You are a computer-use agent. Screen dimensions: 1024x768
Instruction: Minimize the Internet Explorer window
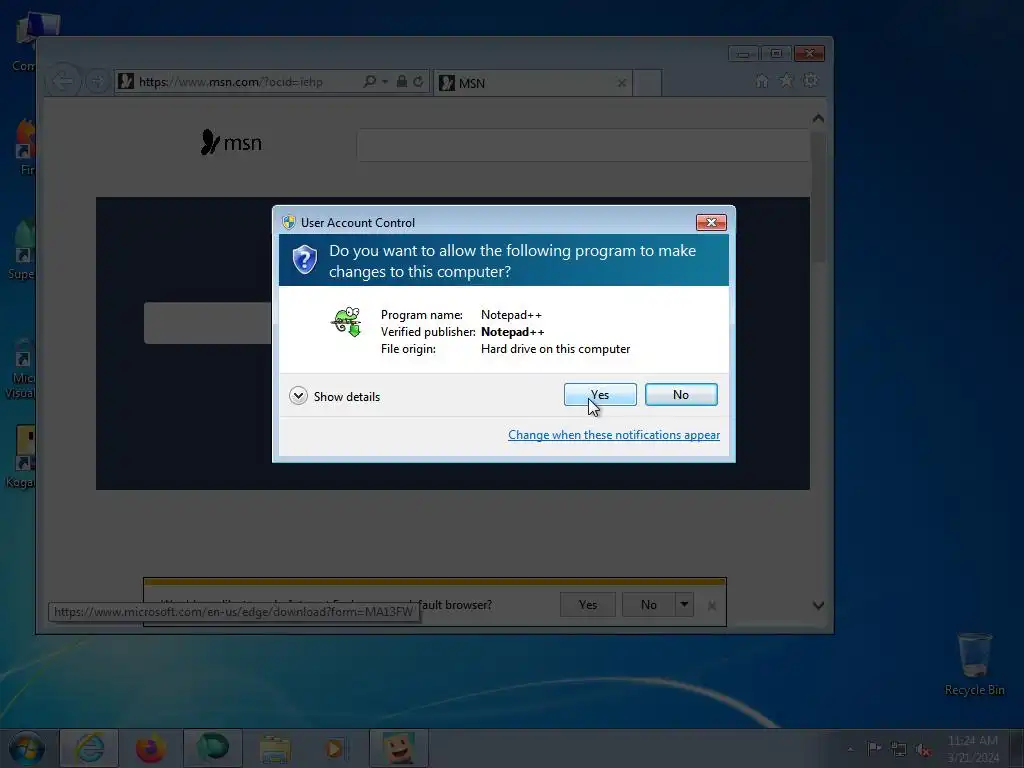[743, 54]
